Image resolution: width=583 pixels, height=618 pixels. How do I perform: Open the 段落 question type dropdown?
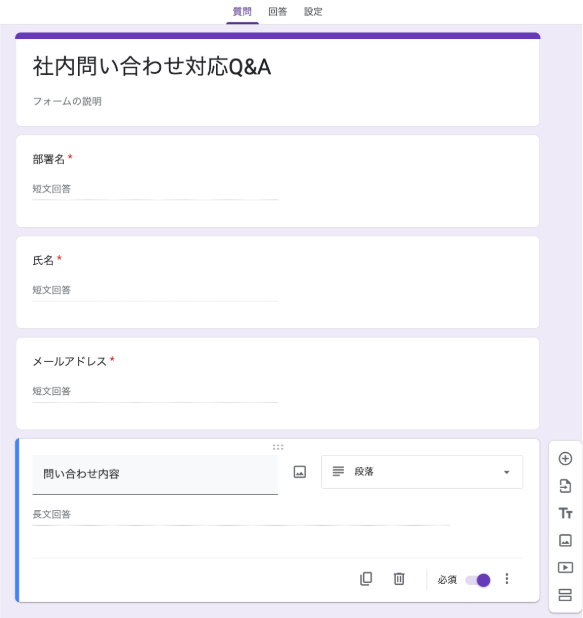pos(422,472)
